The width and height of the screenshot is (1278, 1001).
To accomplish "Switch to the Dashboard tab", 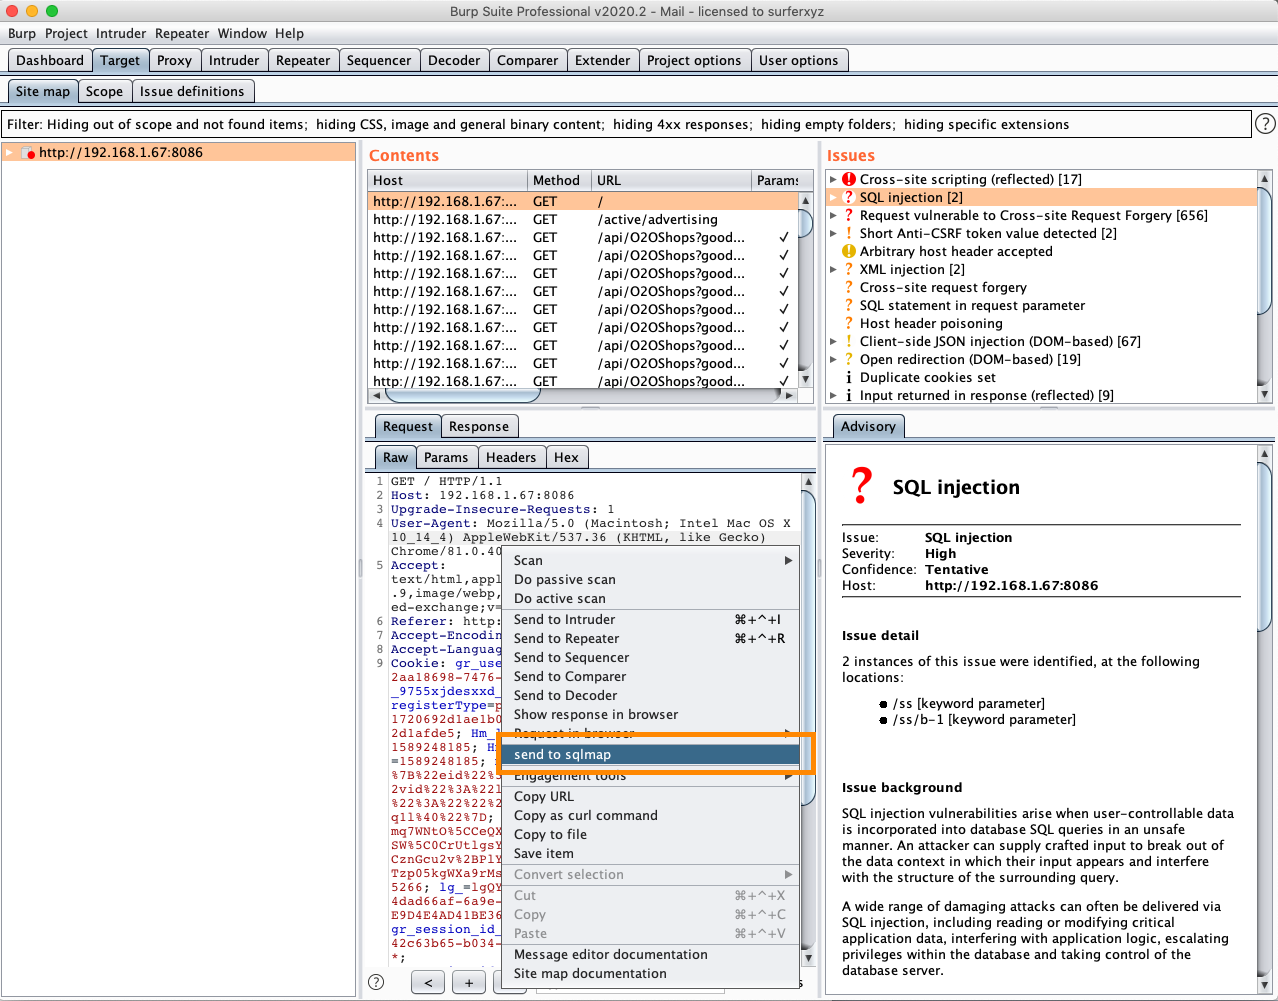I will coord(50,61).
